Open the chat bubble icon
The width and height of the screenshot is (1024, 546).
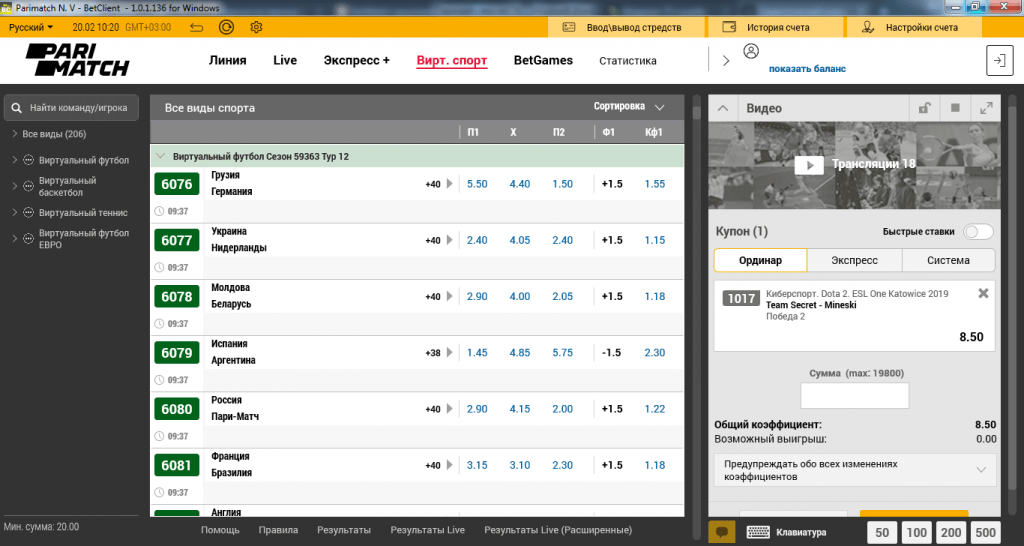pos(722,532)
